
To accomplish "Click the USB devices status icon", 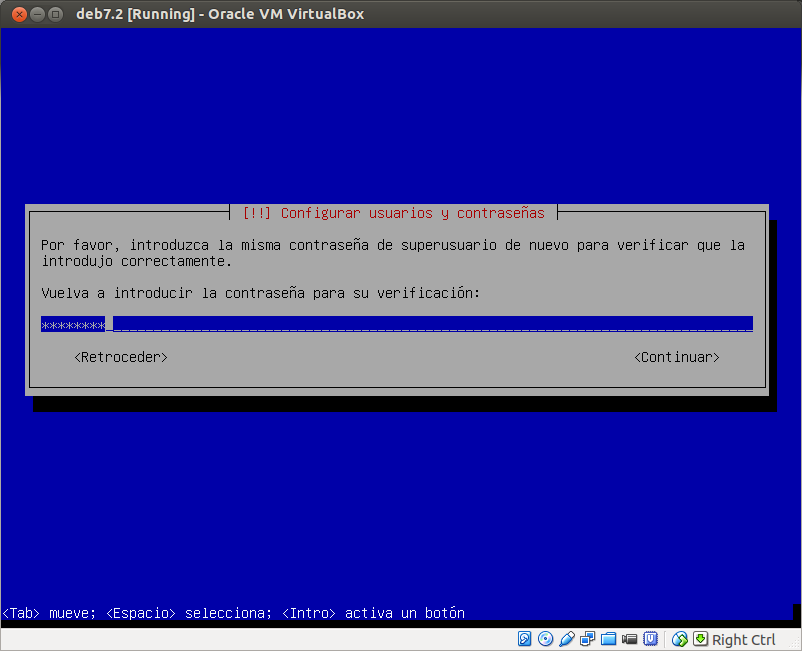I will tap(567, 638).
